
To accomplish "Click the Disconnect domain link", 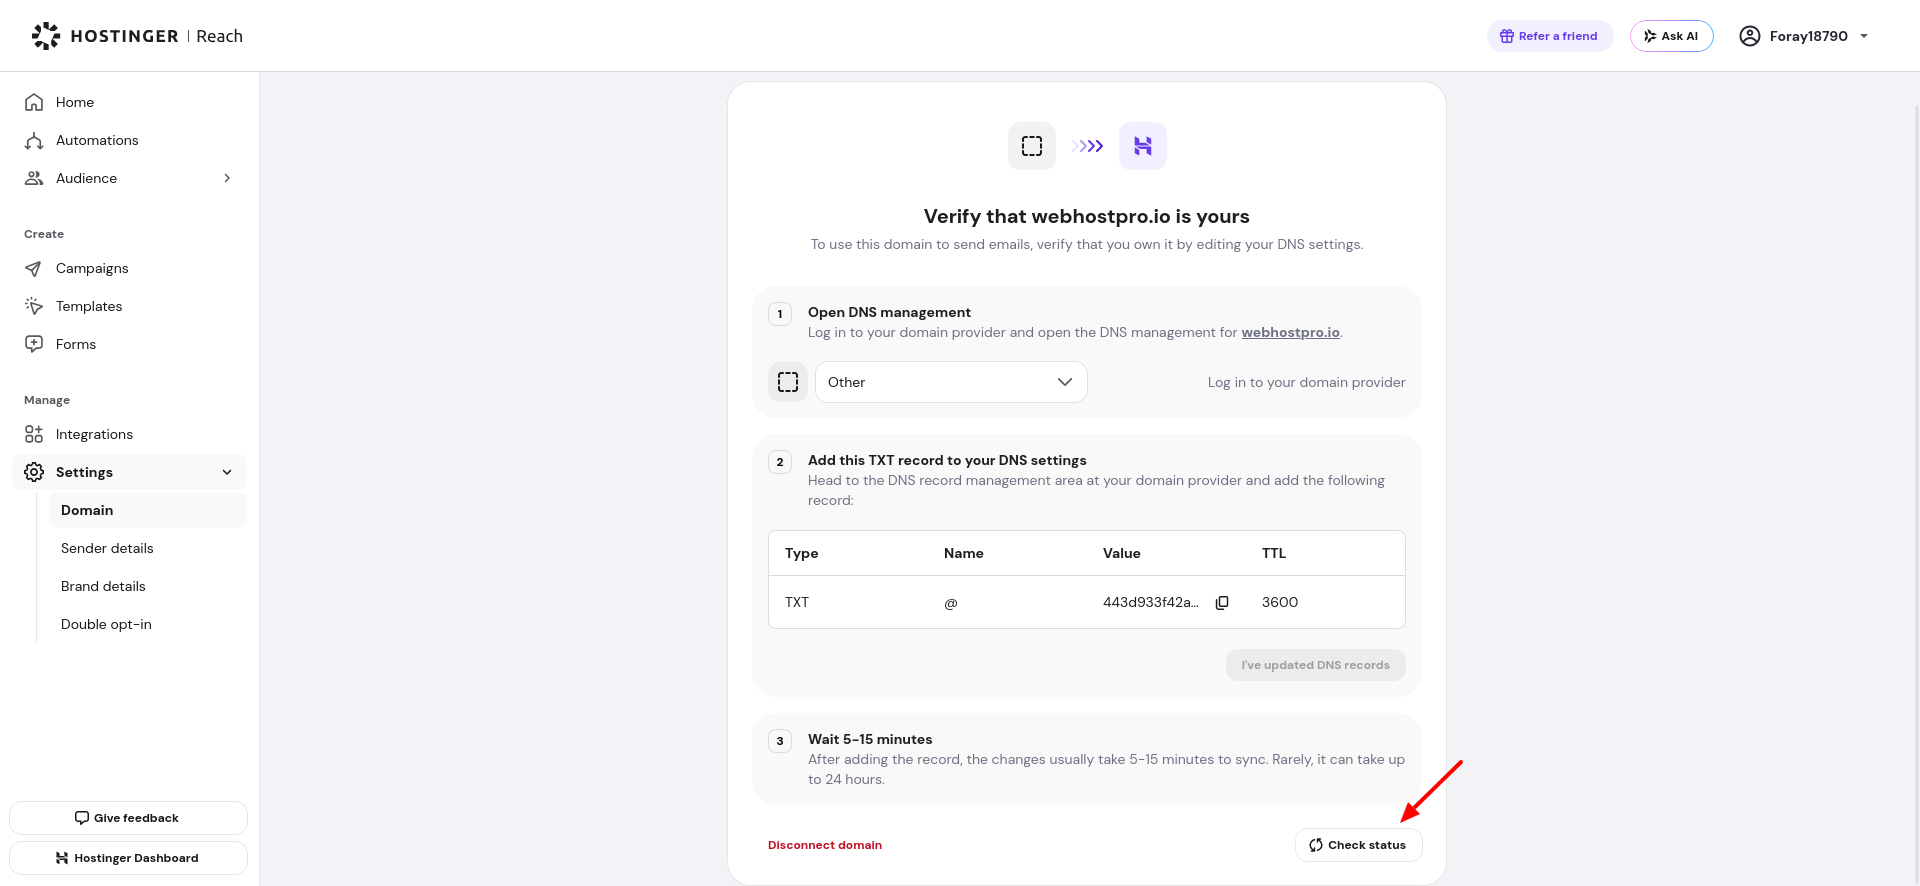I will pos(825,845).
